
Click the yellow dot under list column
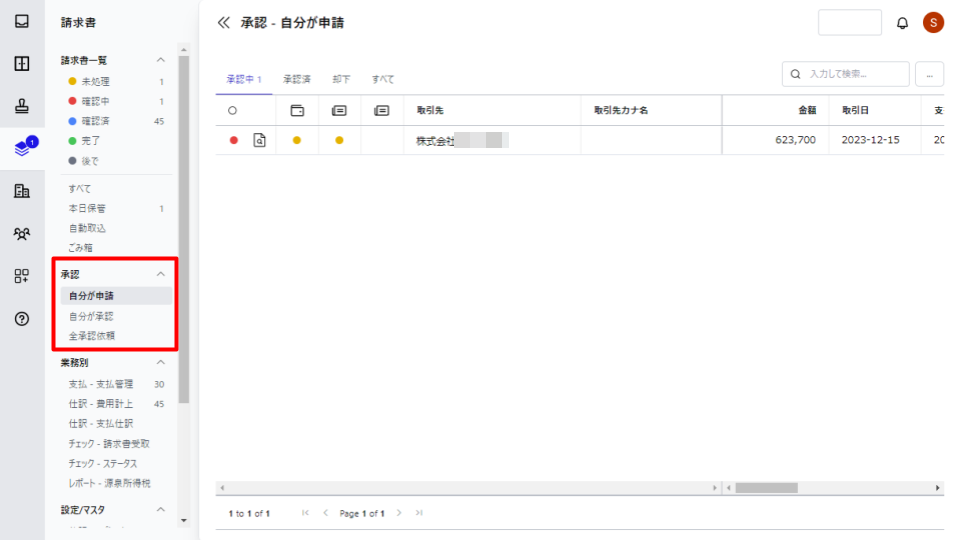339,140
